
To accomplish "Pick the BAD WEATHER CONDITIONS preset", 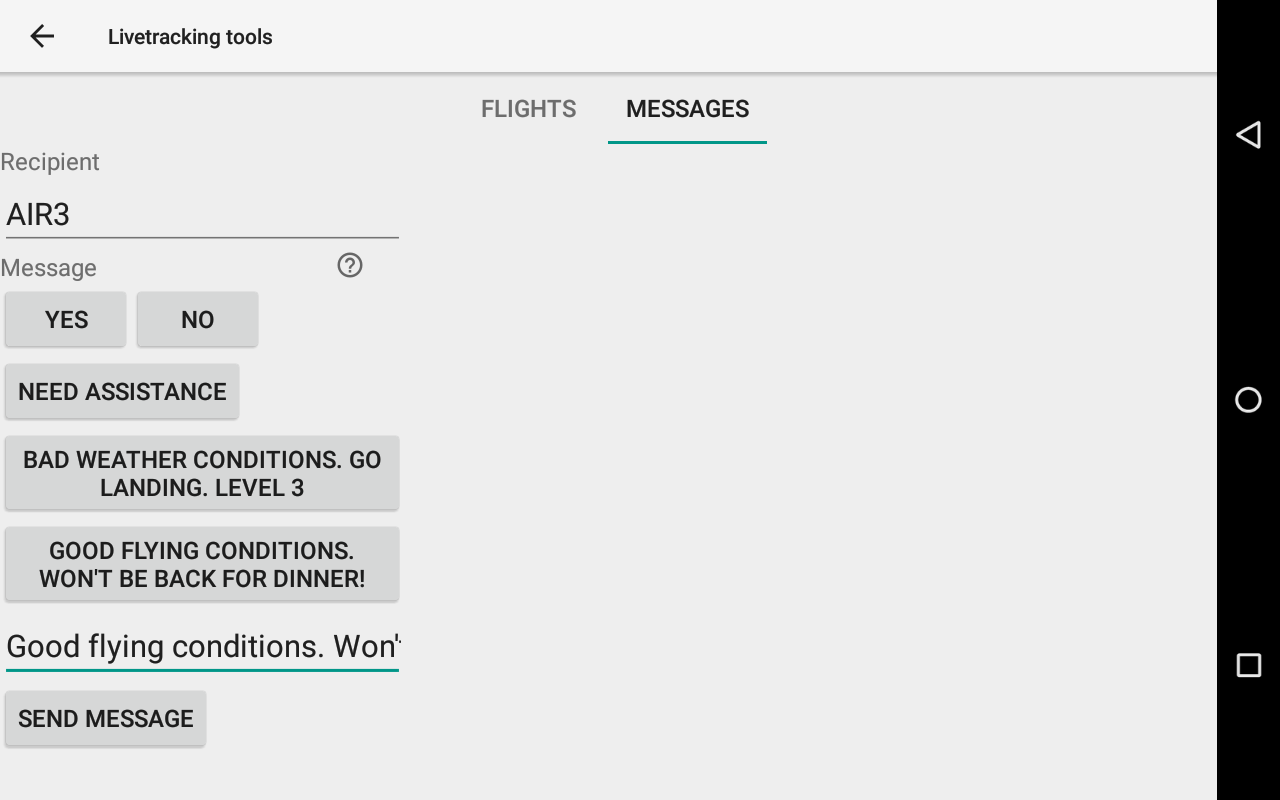I will tap(202, 473).
